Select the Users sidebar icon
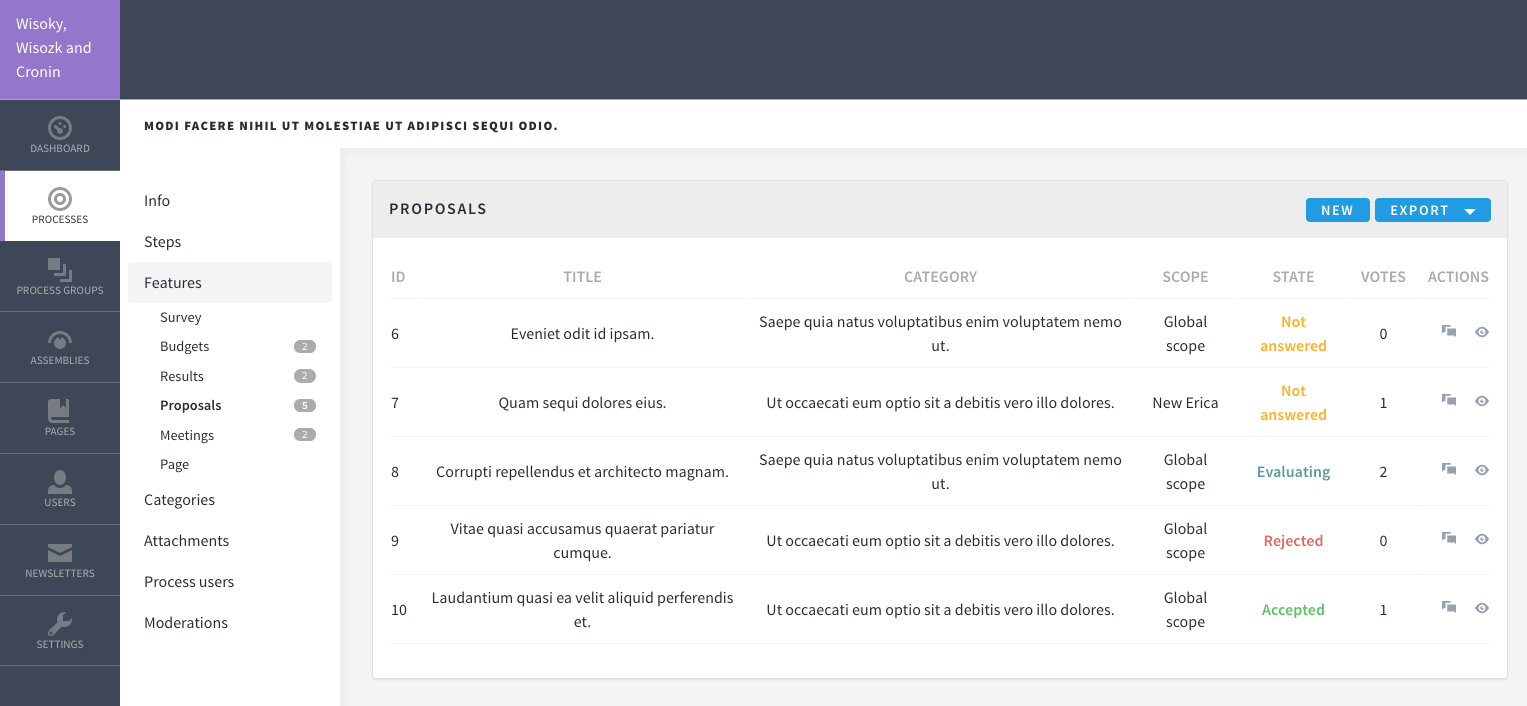 tap(59, 489)
